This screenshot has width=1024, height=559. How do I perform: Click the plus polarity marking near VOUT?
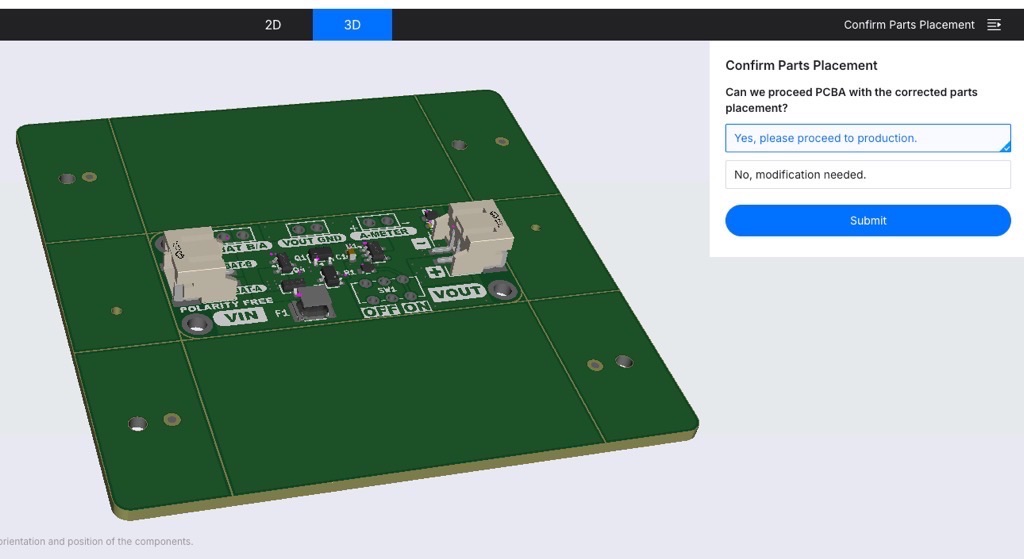(x=435, y=272)
